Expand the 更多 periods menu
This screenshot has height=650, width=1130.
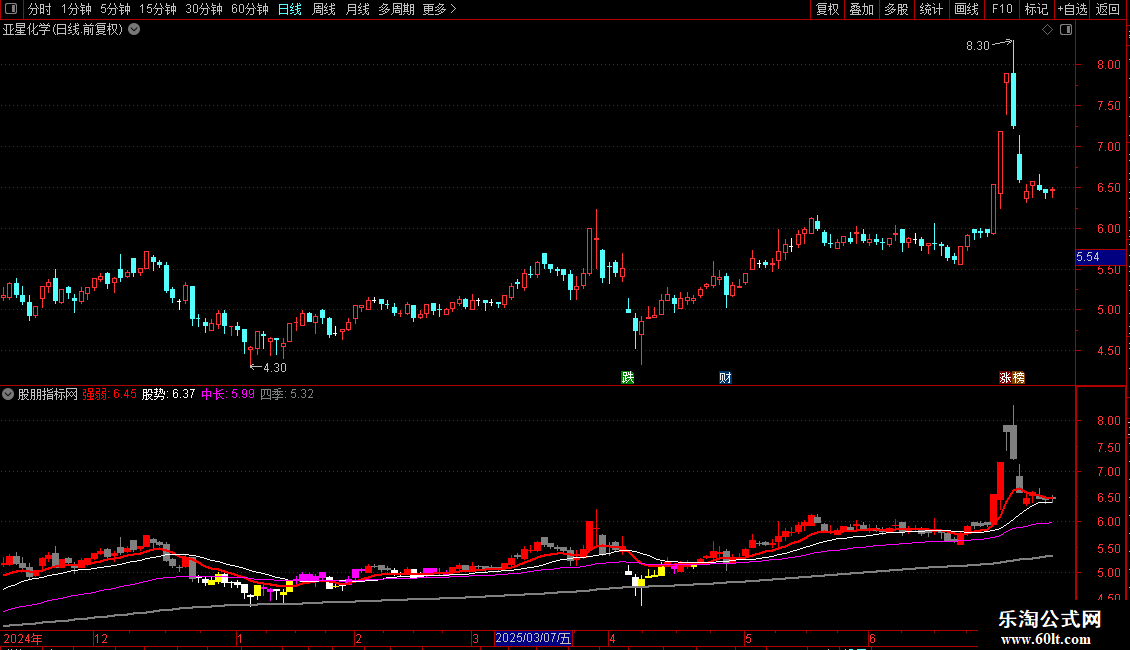pyautogui.click(x=440, y=9)
